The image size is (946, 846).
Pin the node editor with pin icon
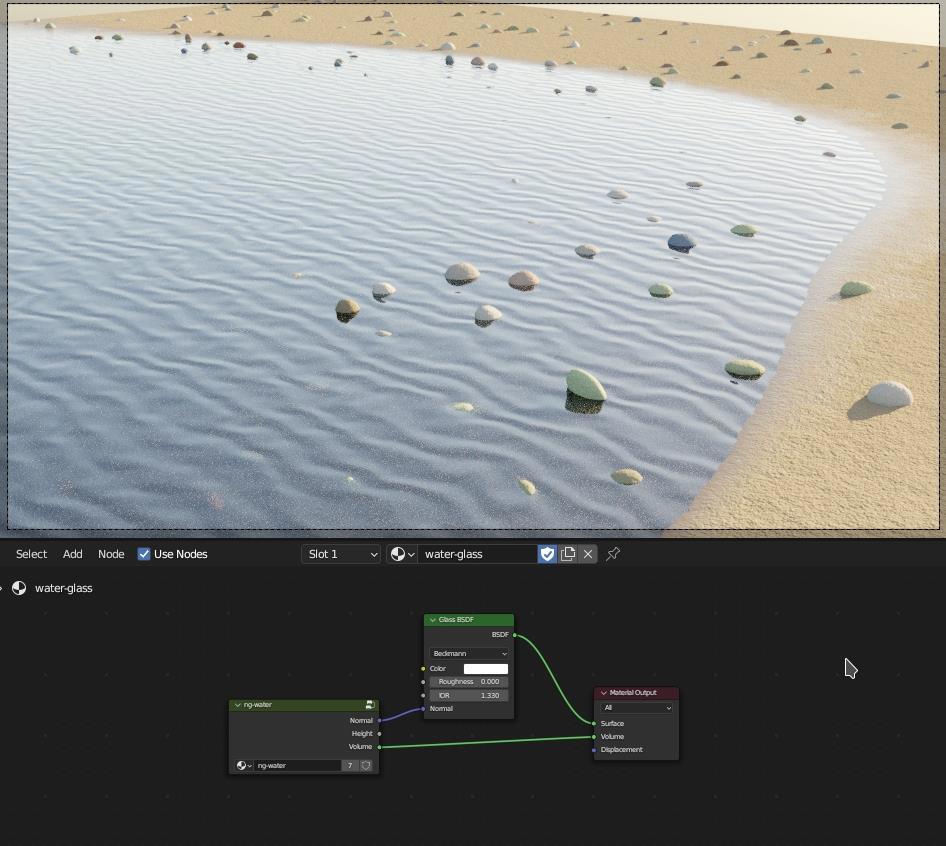[613, 554]
